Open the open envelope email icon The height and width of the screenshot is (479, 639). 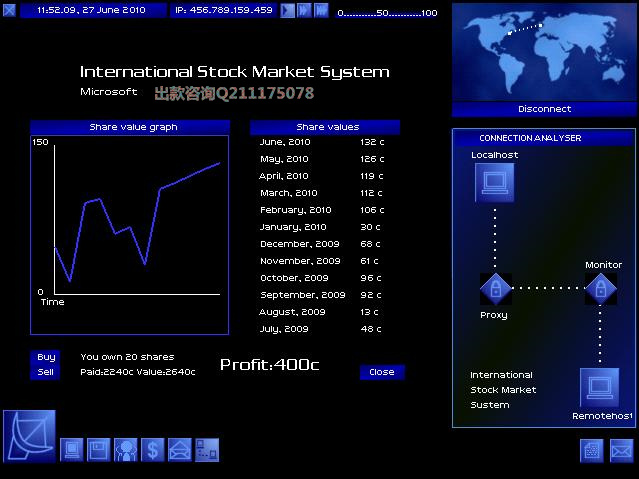[x=180, y=450]
